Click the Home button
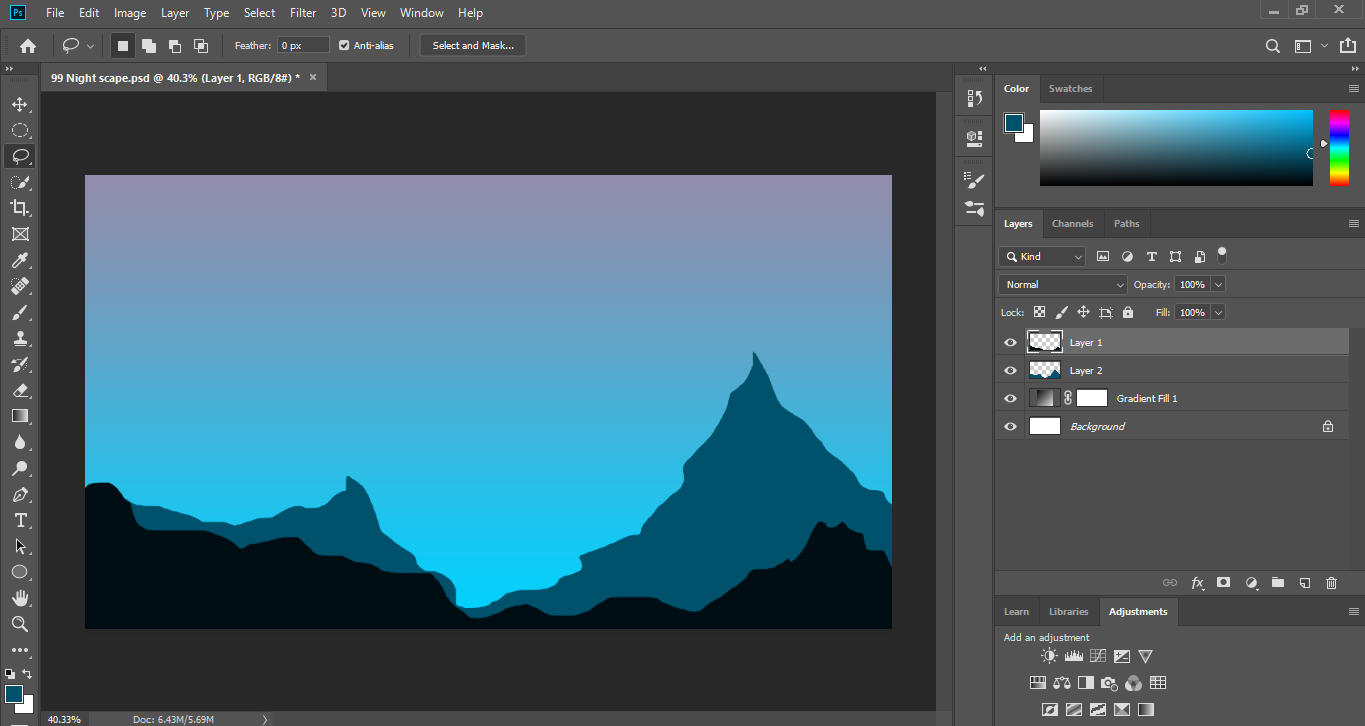Screen dimensions: 1365x726 click(28, 46)
